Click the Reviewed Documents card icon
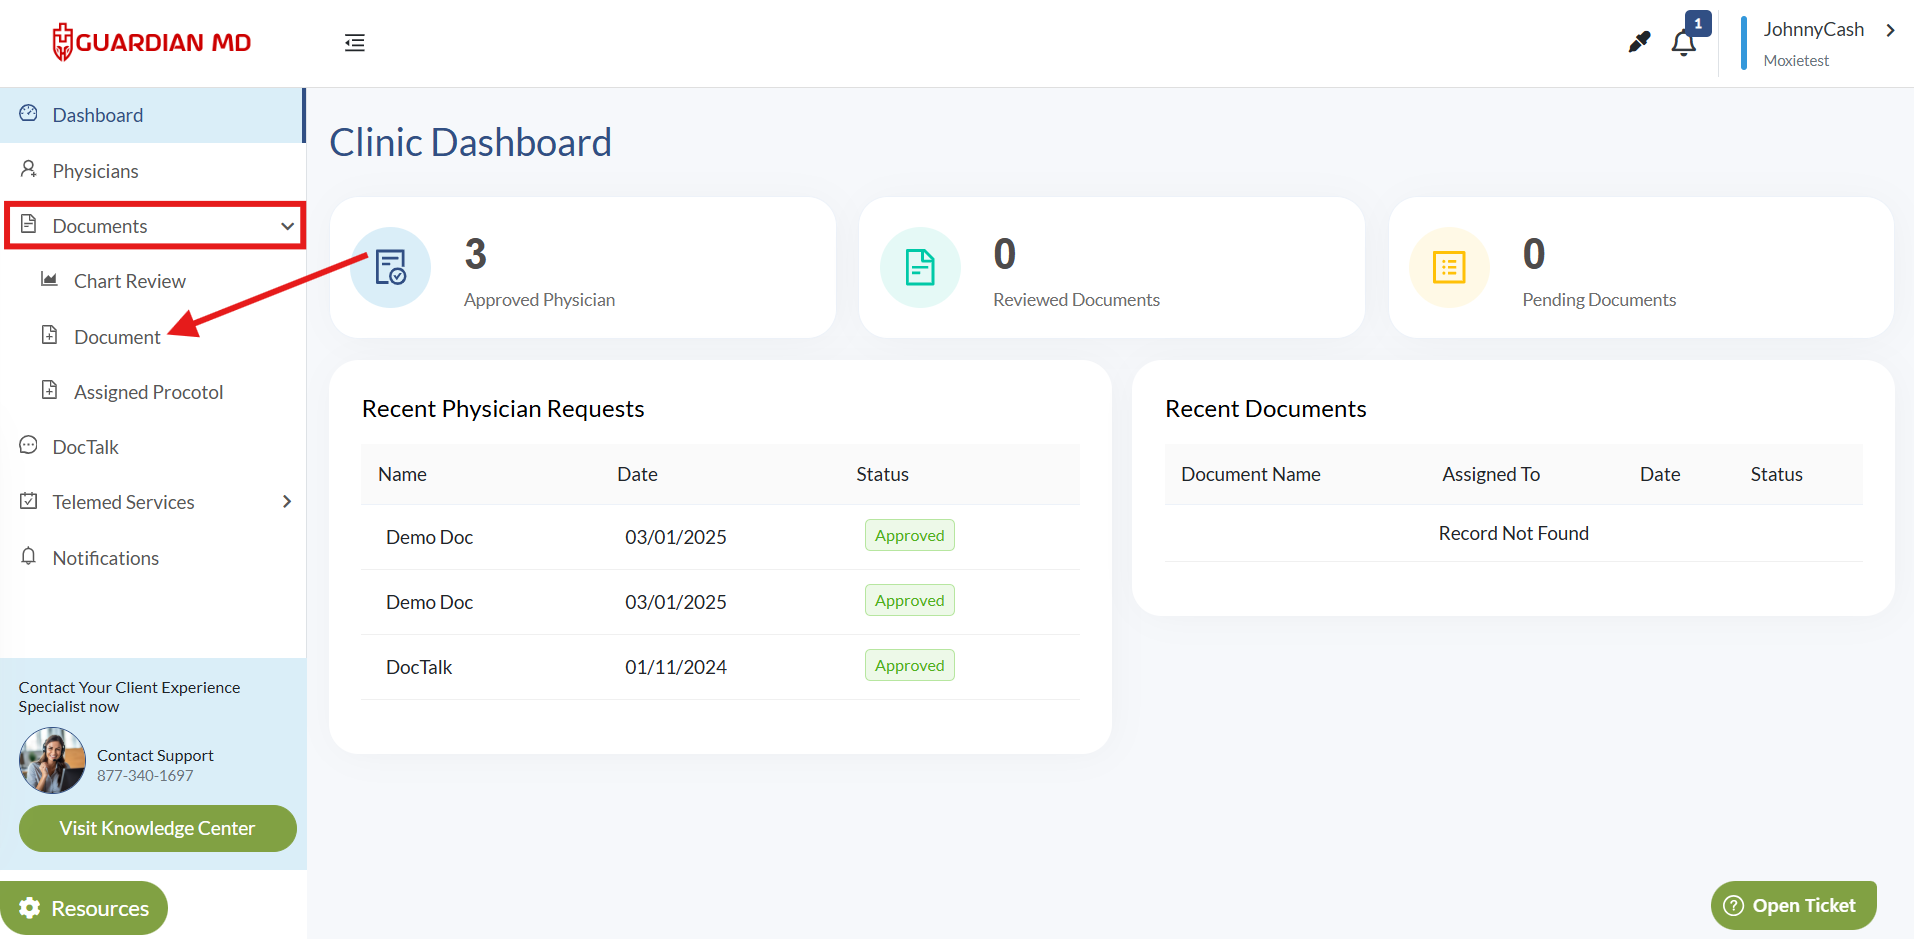Viewport: 1914px width, 939px height. pos(920,268)
